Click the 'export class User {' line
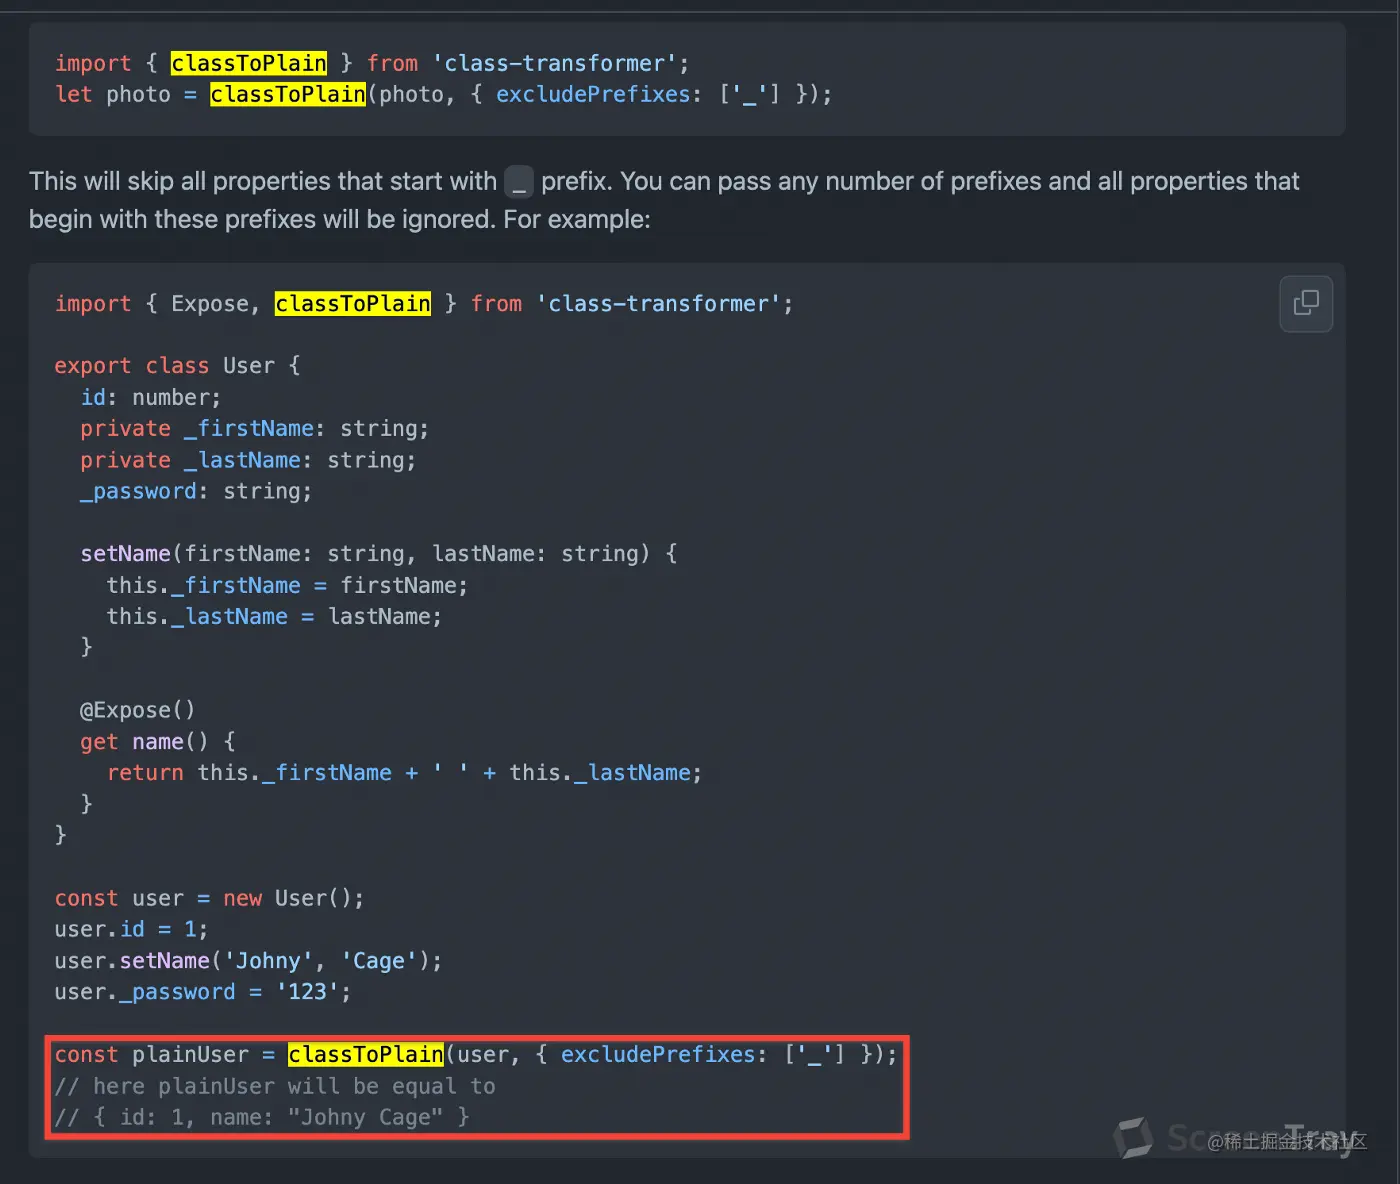Viewport: 1400px width, 1184px height. click(177, 366)
